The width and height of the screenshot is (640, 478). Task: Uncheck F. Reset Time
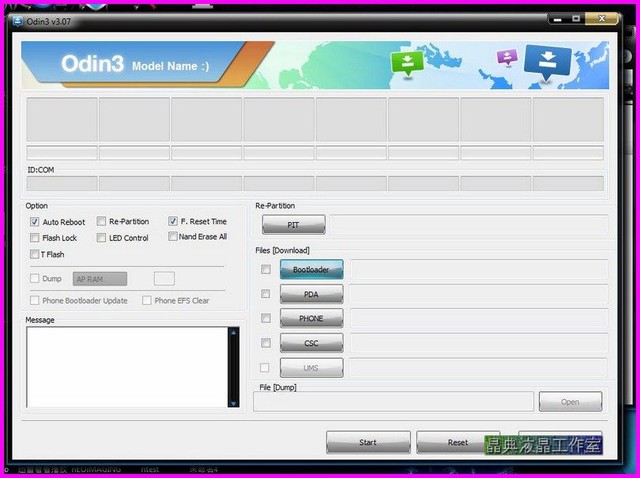173,222
